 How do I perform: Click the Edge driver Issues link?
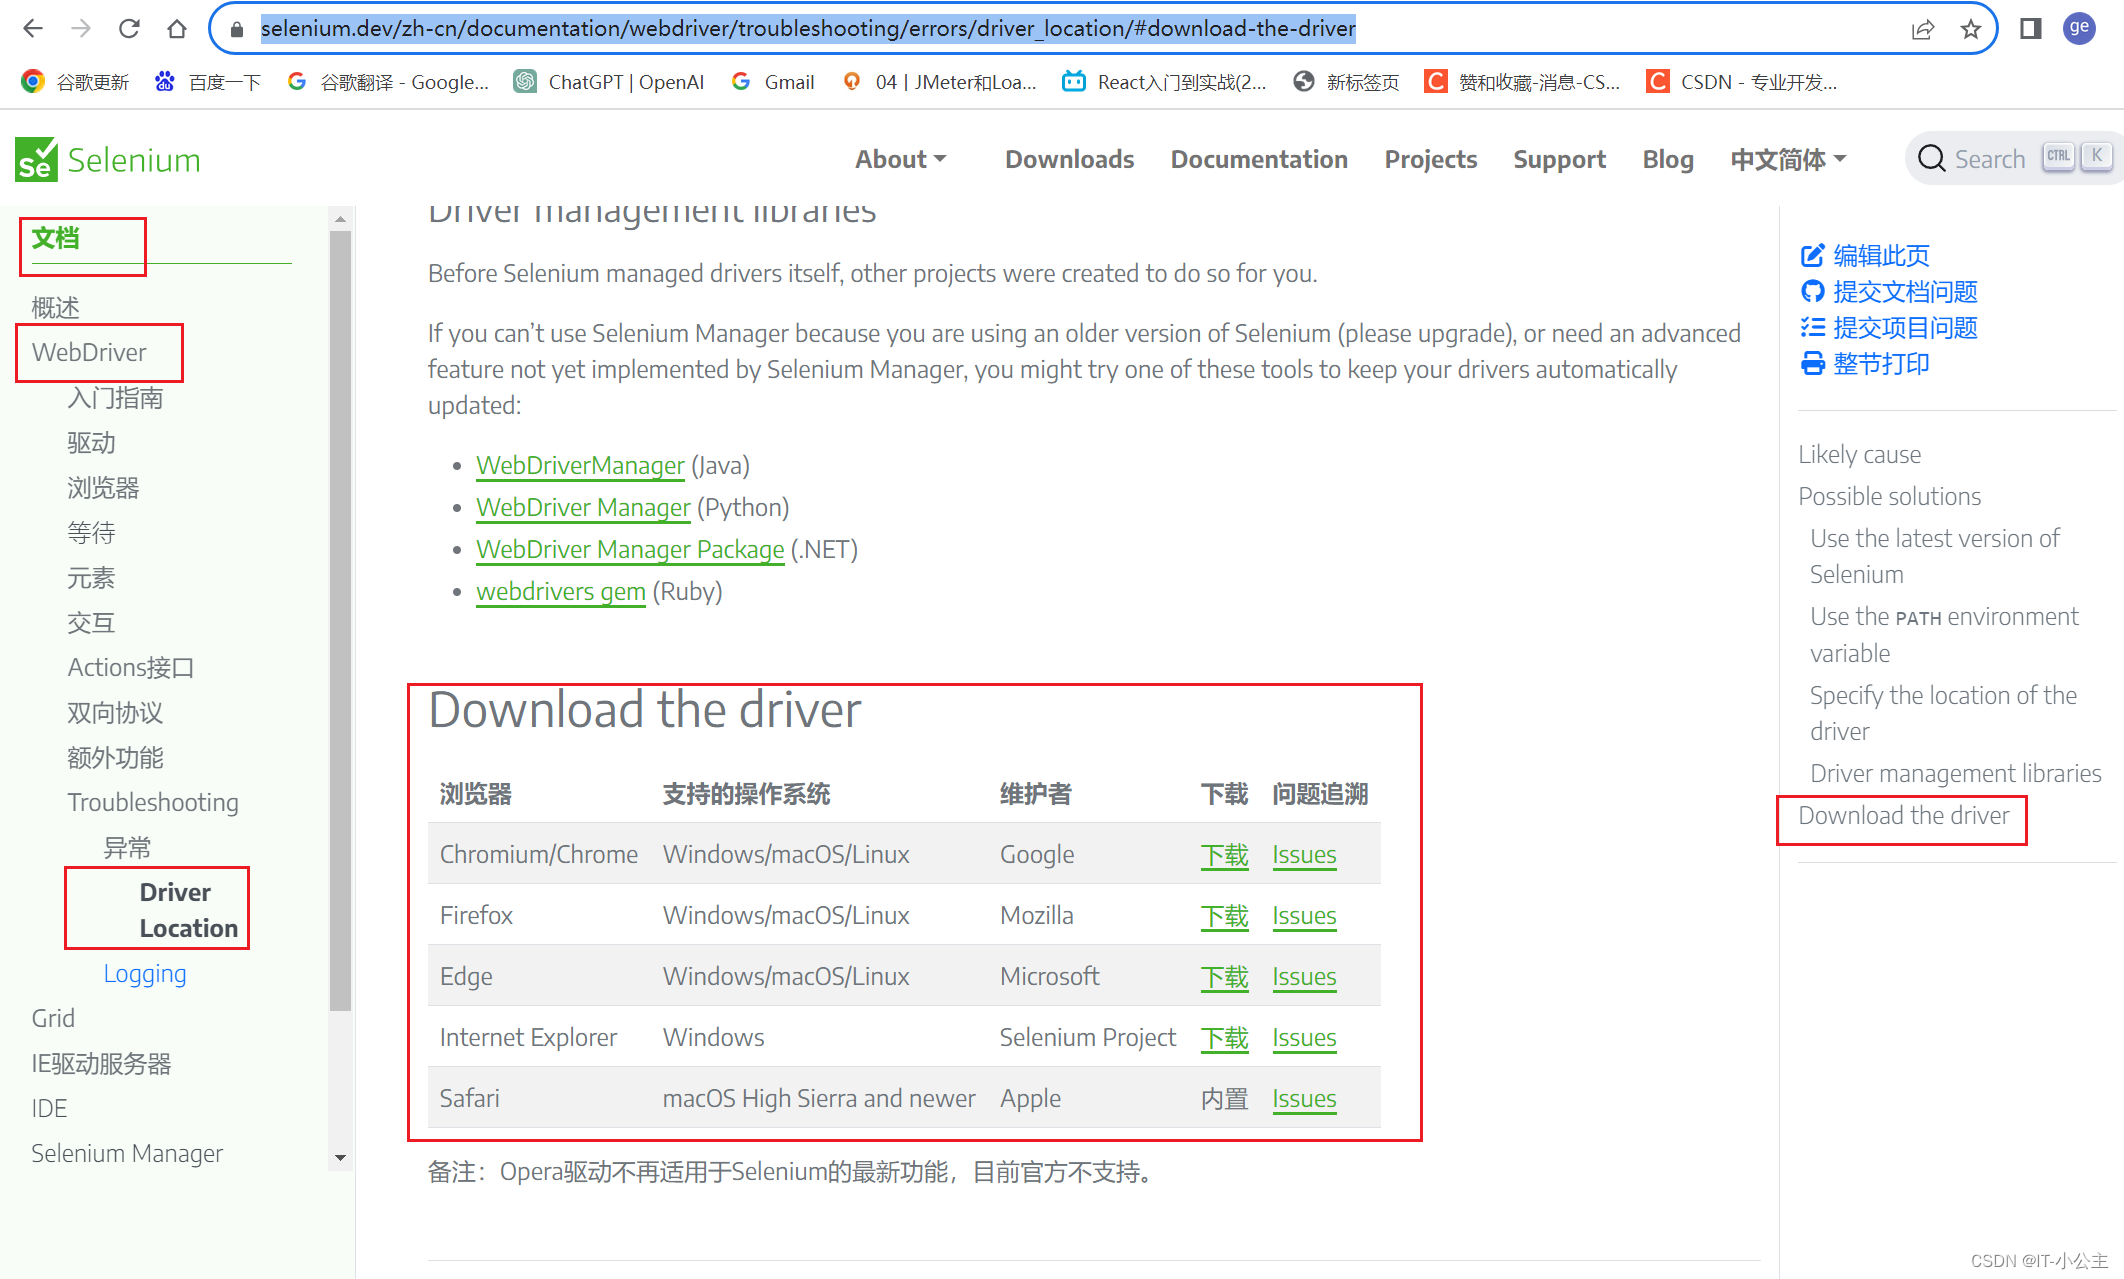click(1302, 976)
